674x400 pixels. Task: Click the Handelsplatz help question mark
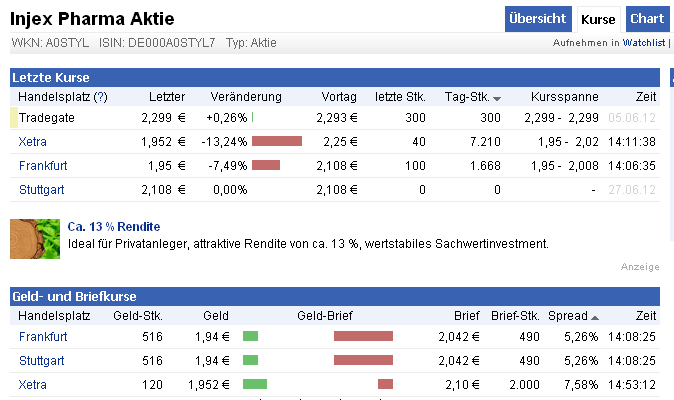[101, 97]
